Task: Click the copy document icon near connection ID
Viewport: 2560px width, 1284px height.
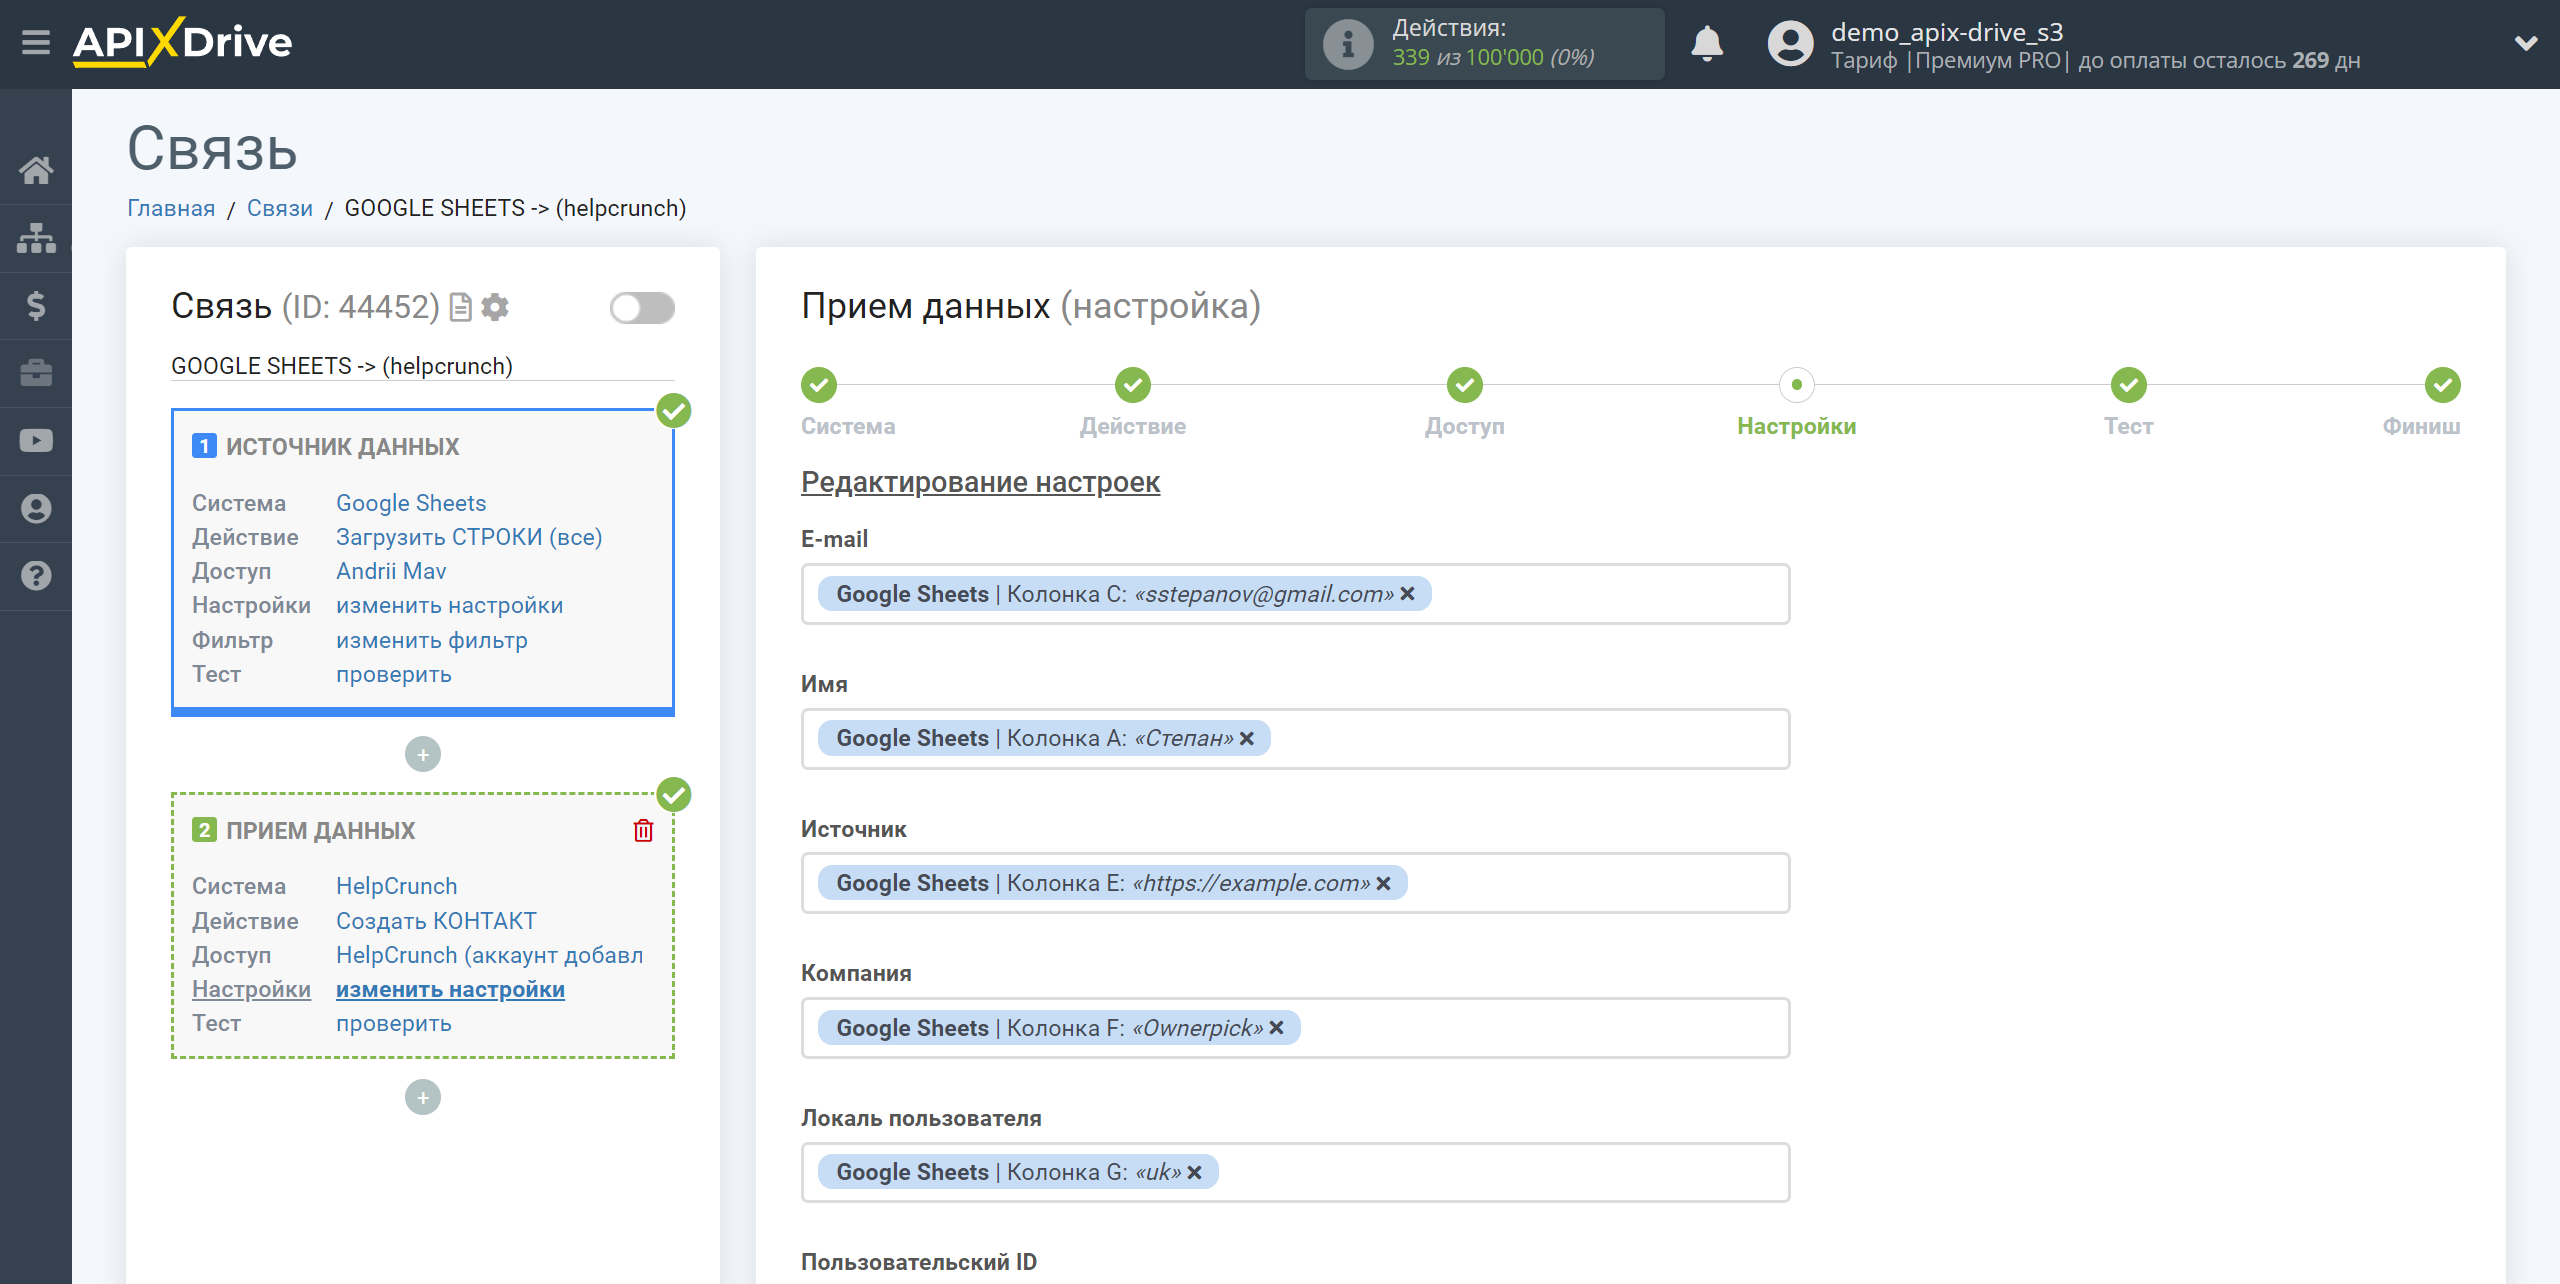Action: [461, 307]
